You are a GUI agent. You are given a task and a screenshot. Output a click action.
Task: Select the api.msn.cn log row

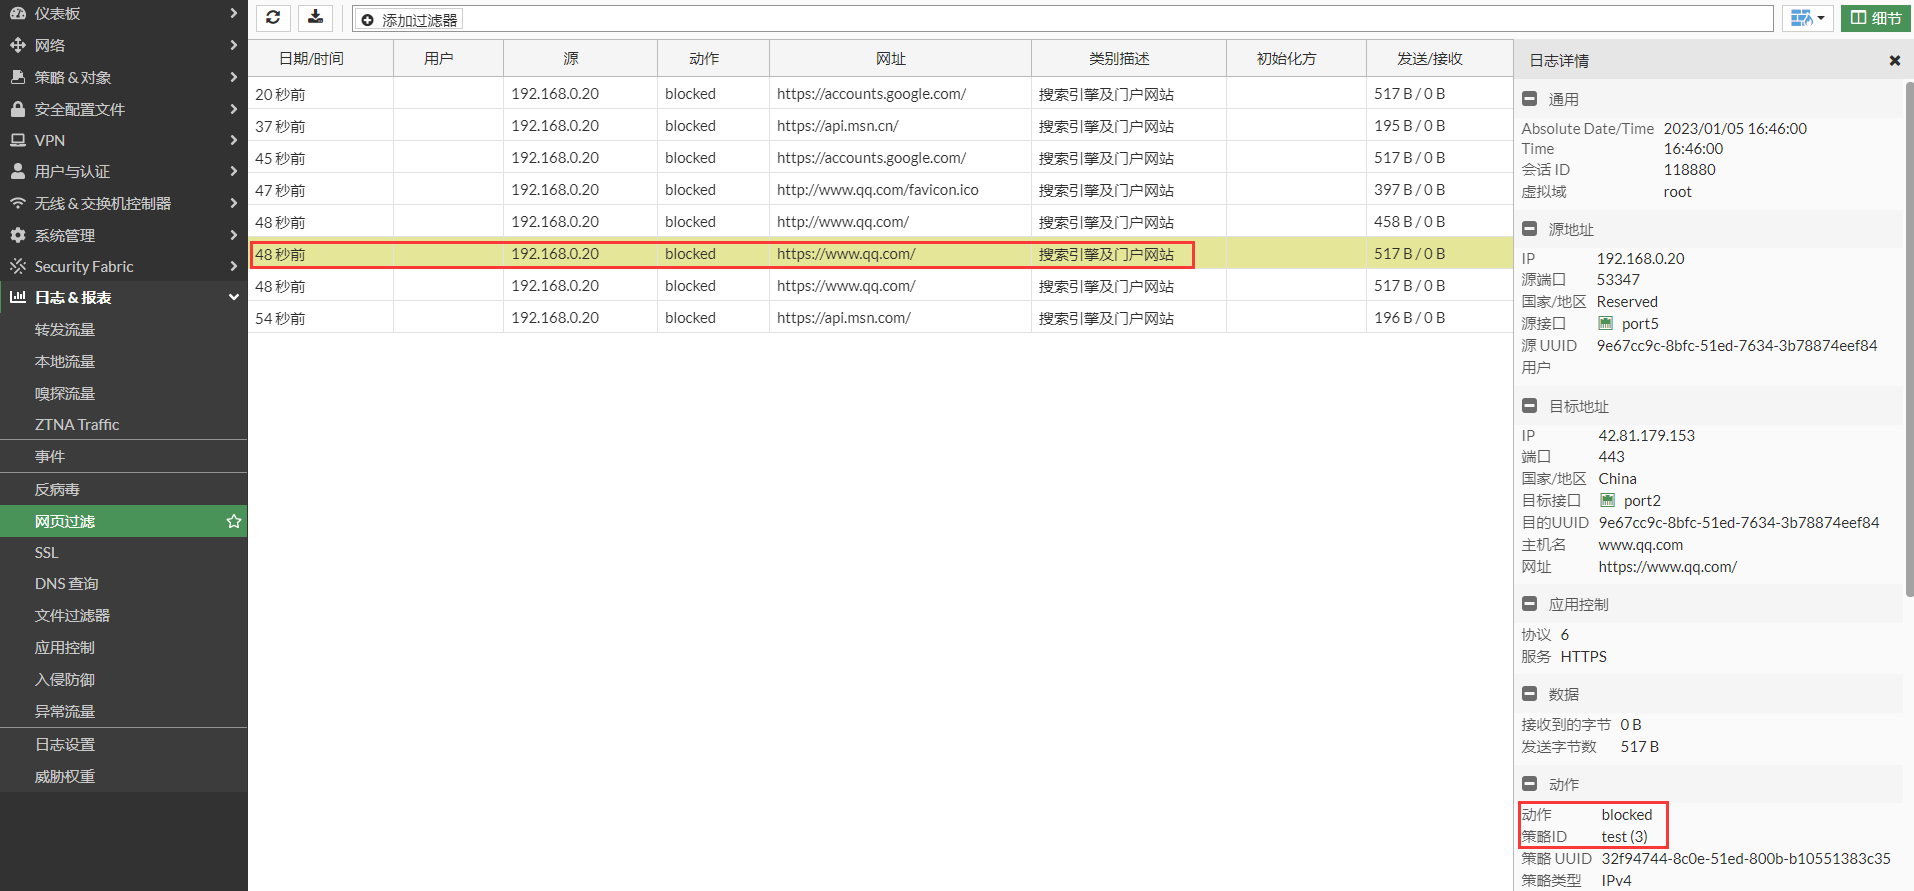click(837, 126)
